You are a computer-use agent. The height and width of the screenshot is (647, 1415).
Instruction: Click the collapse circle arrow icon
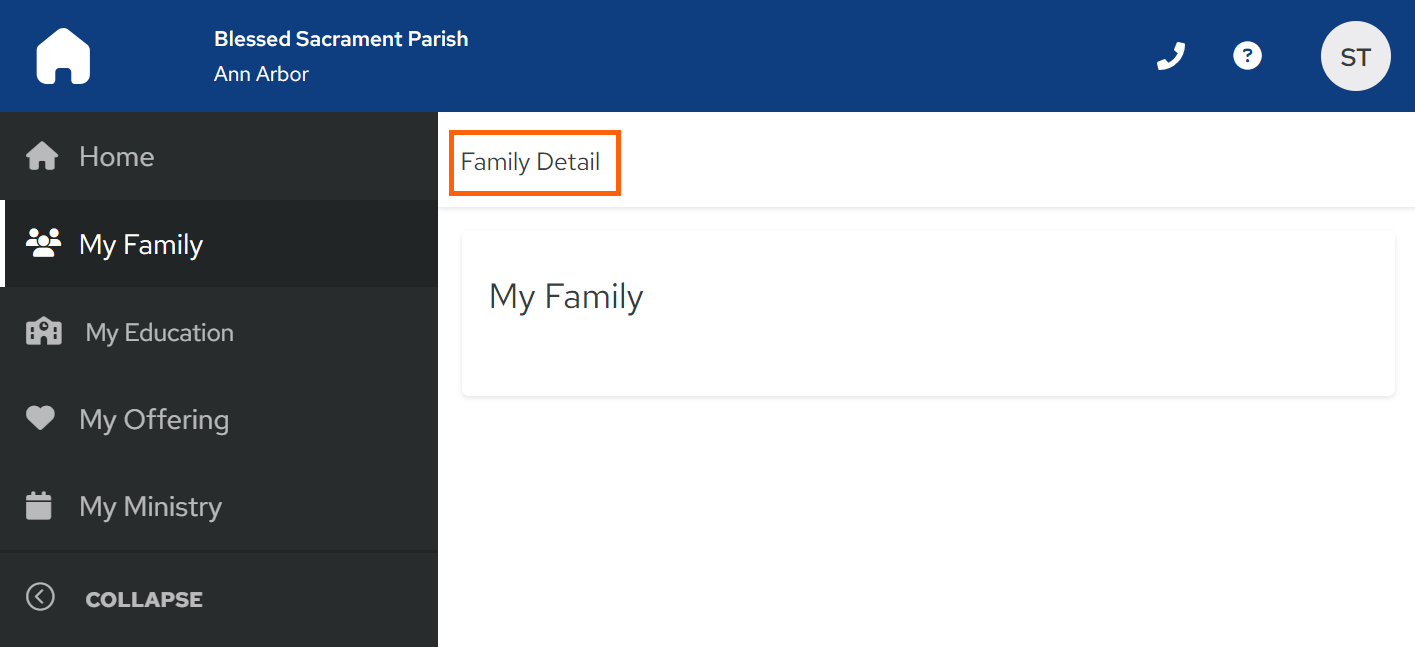tap(40, 597)
